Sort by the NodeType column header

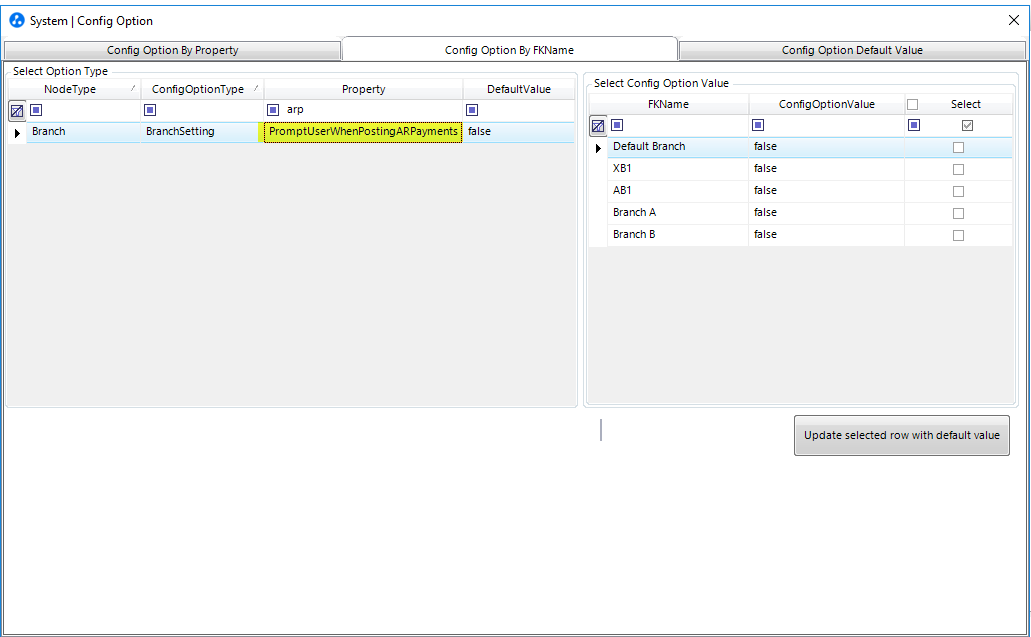[x=74, y=89]
